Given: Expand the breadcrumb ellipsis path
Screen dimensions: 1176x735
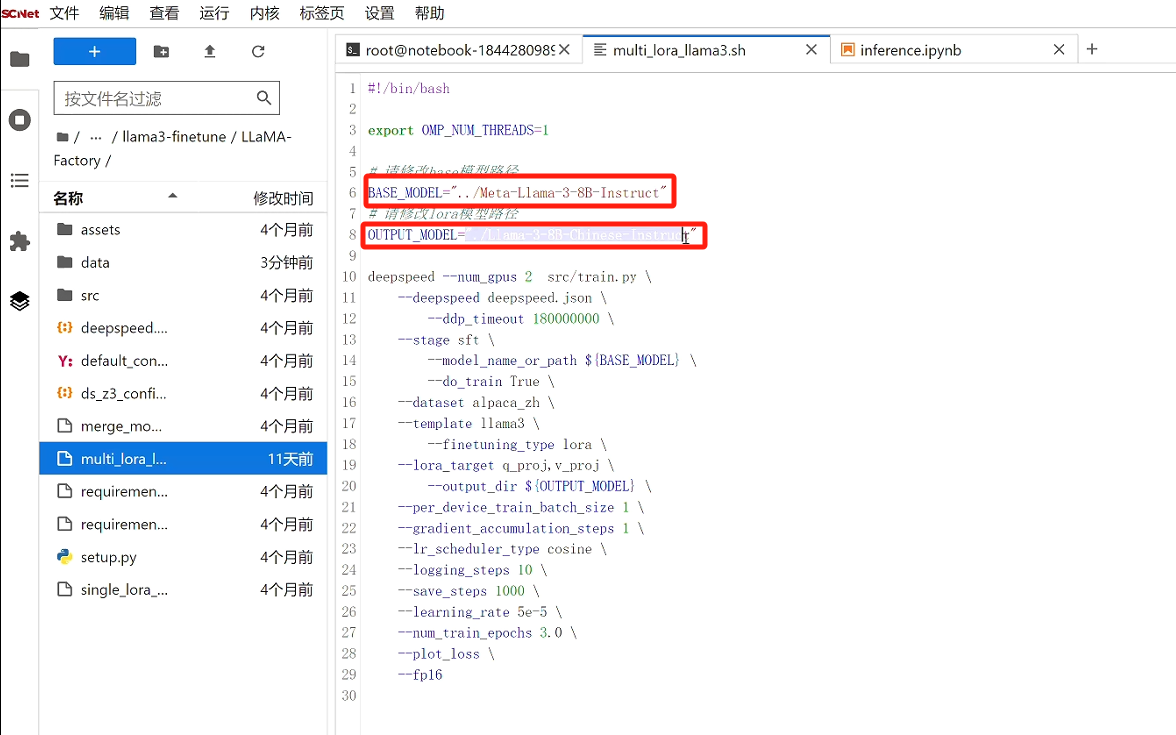Looking at the screenshot, I should click(x=96, y=137).
